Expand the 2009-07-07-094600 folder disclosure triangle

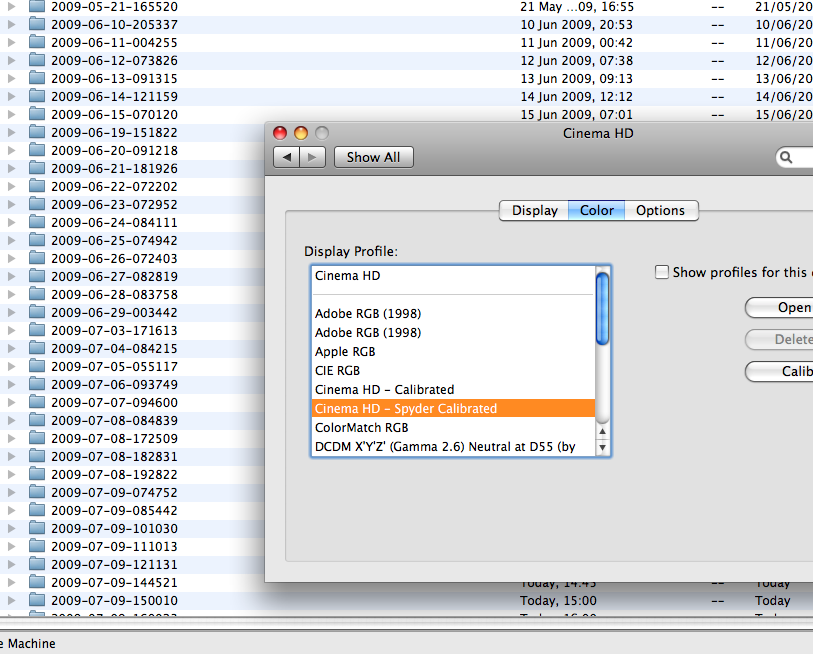11,402
